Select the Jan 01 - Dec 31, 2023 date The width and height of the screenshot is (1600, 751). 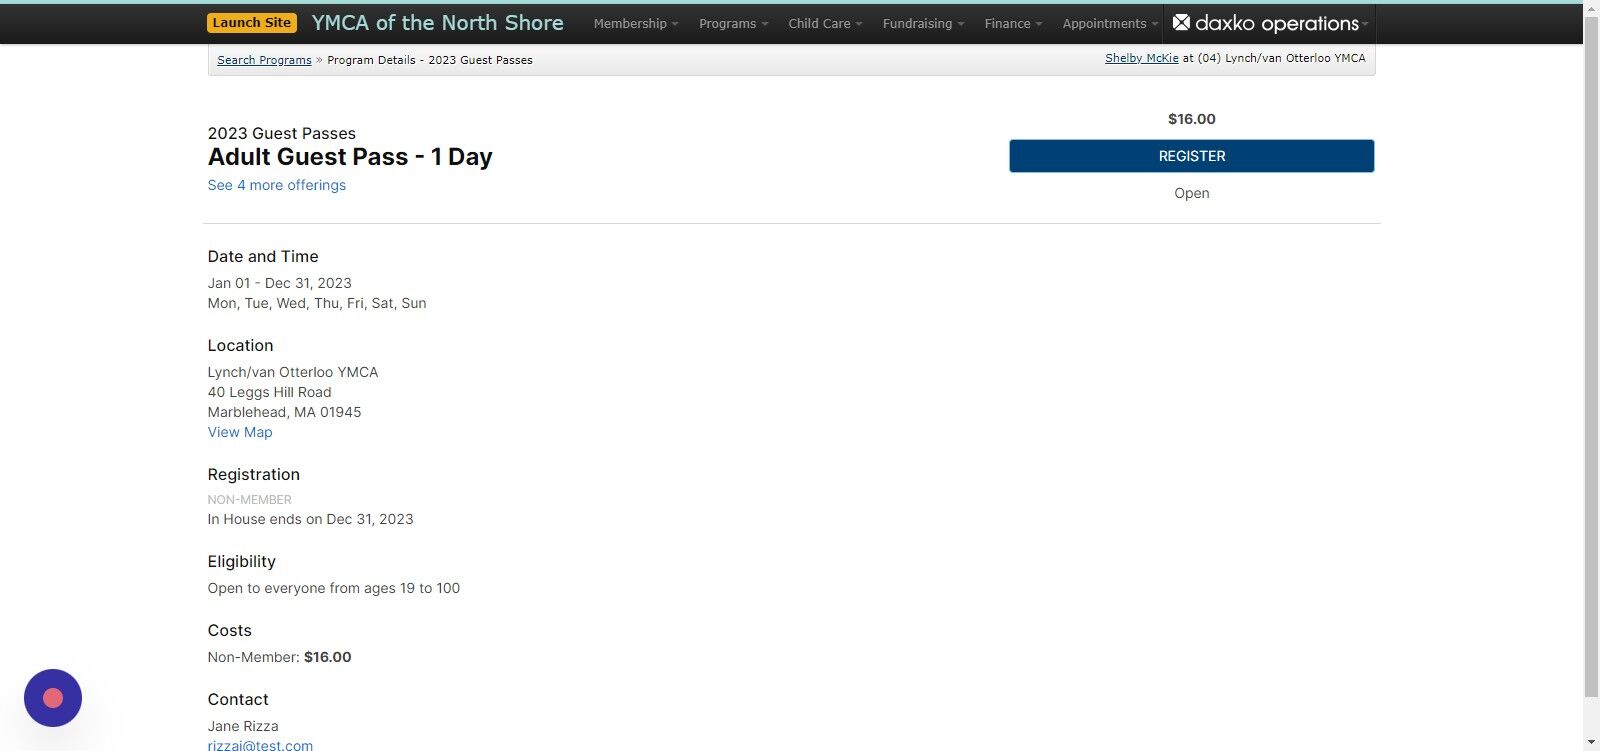click(280, 283)
